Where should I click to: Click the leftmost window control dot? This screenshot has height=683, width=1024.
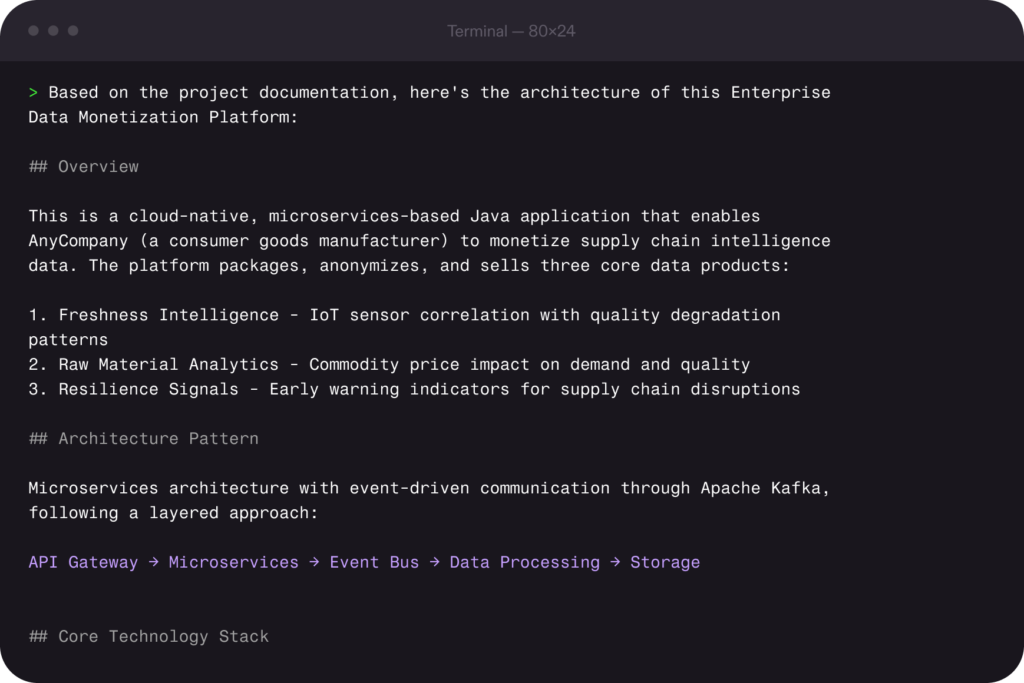[x=33, y=31]
